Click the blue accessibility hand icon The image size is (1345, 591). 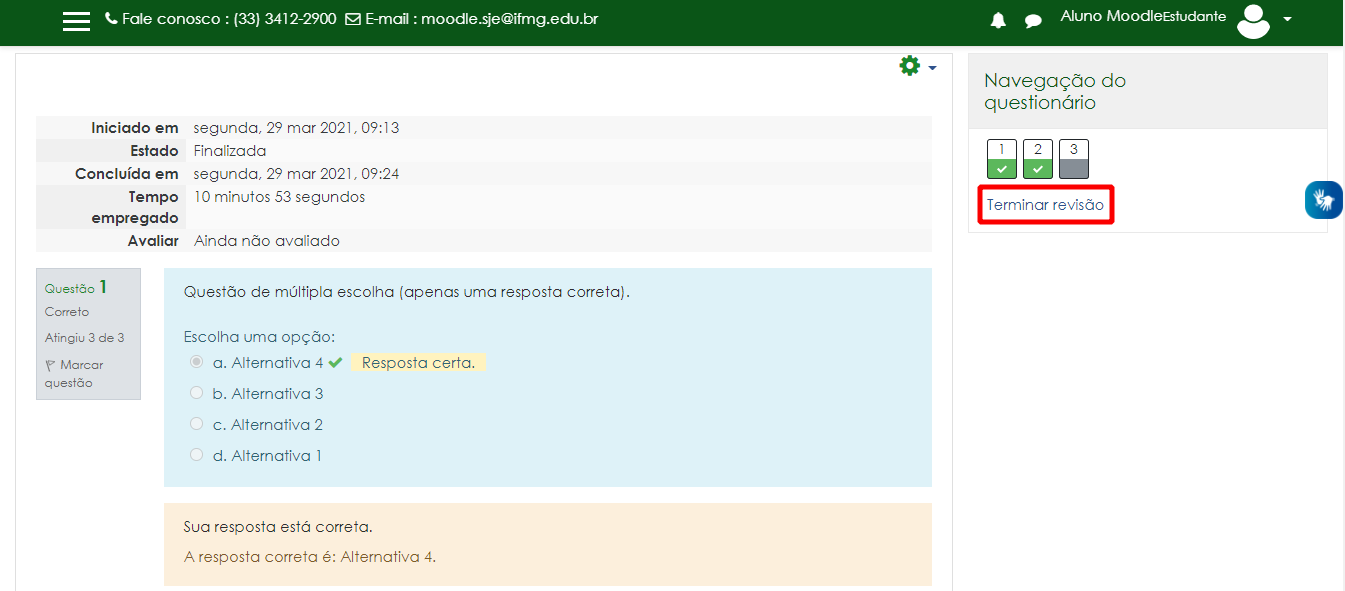click(1323, 199)
